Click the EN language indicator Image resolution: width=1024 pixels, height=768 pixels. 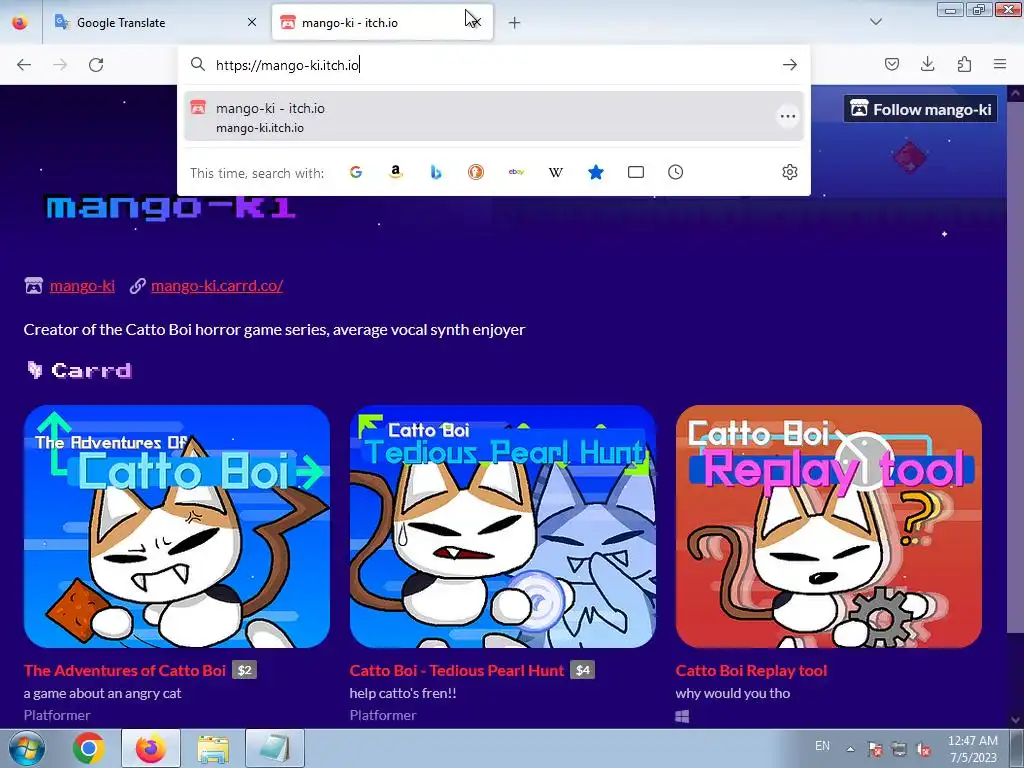(822, 746)
